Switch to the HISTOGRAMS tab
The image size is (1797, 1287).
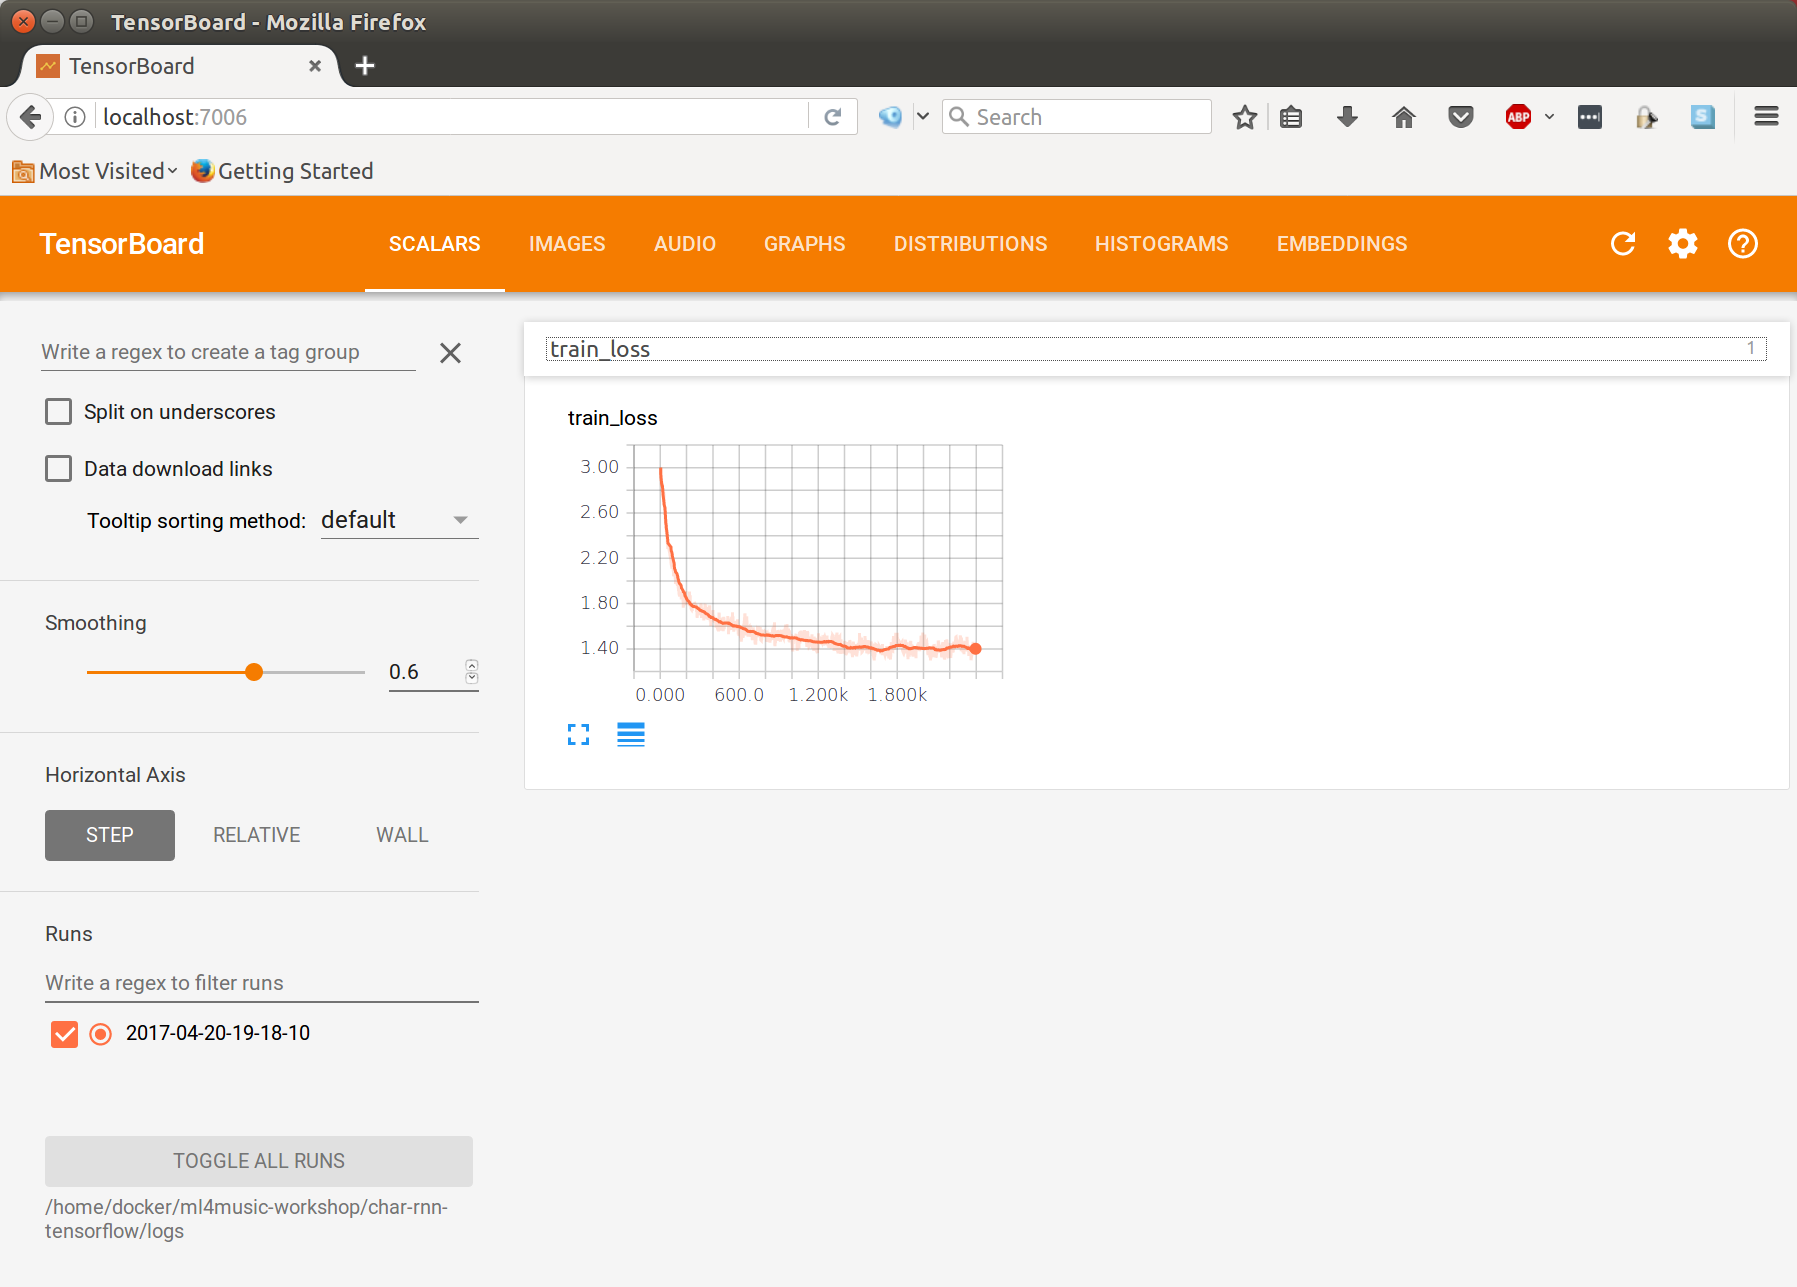(1161, 244)
